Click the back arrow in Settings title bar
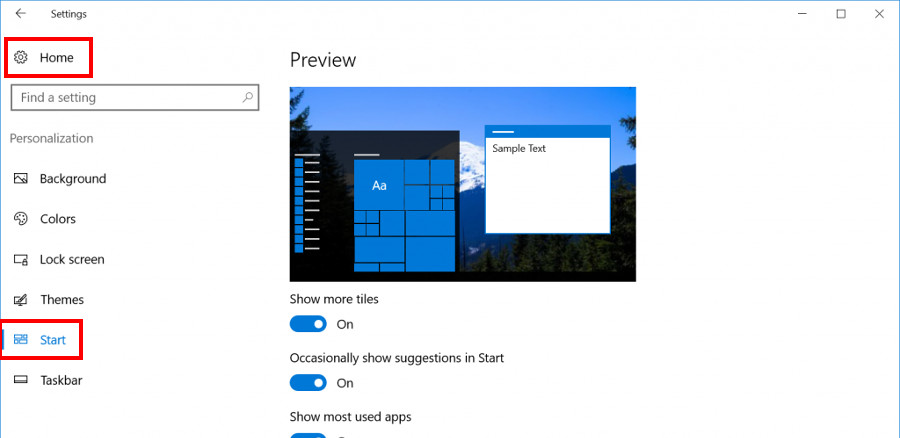The height and width of the screenshot is (438, 900). pos(21,14)
